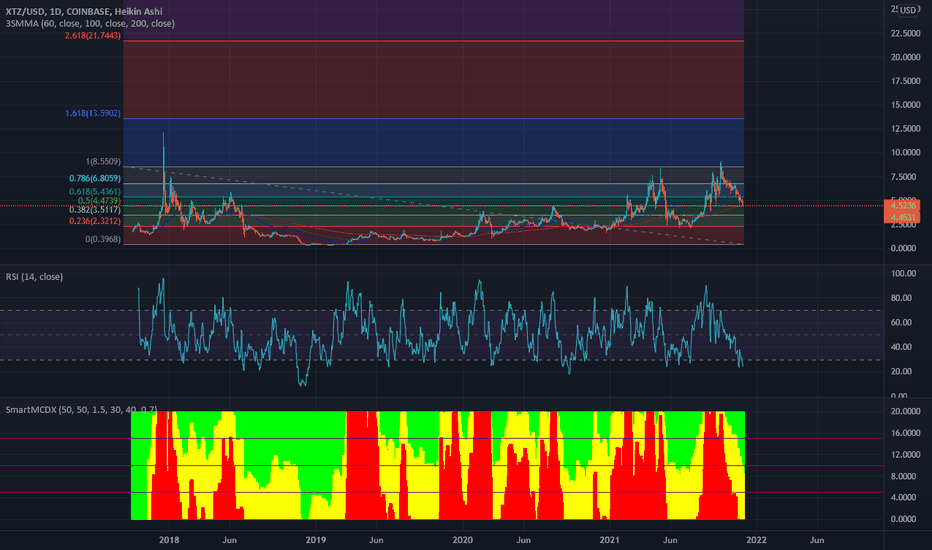Click 20.0000 on the SmartMCDX axis
This screenshot has width=932, height=550.
905,411
